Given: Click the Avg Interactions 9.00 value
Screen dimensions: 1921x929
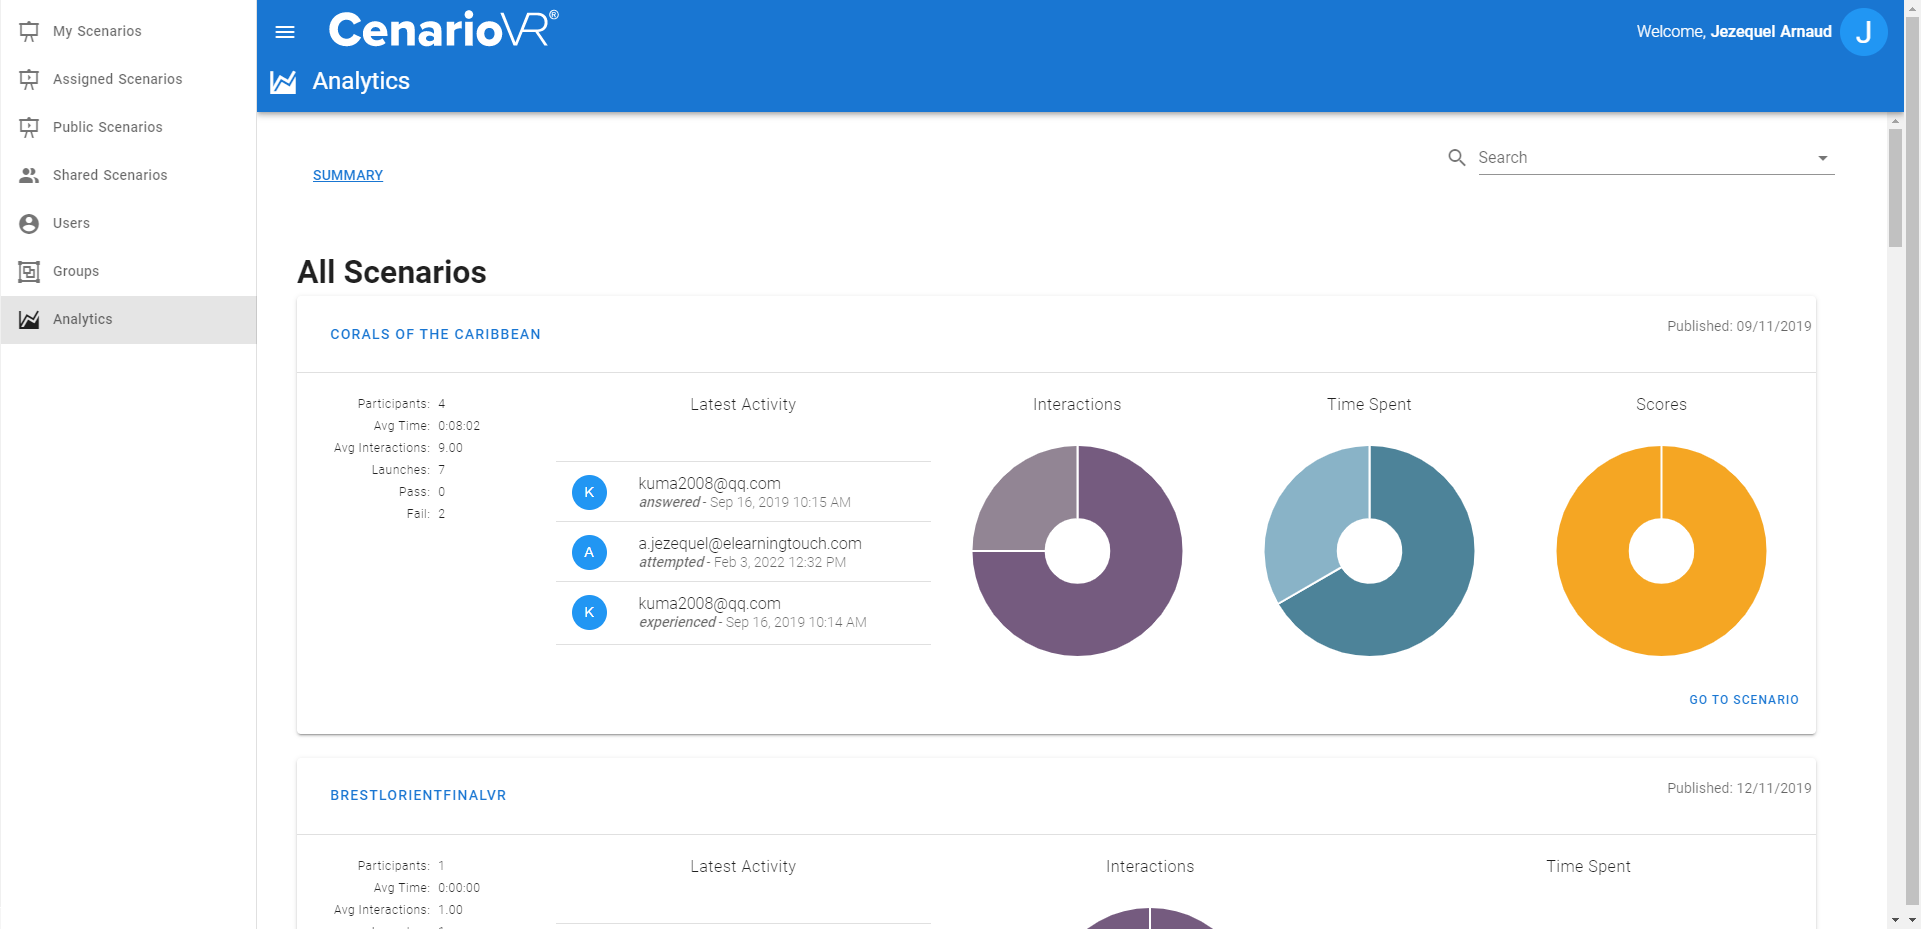Looking at the screenshot, I should (x=450, y=448).
